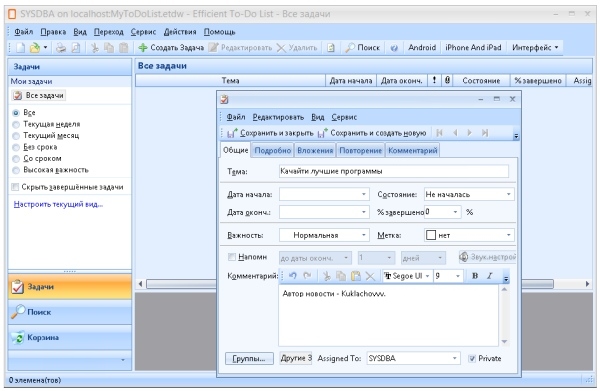Switch to the Вложения tab
The width and height of the screenshot is (600, 391).
point(315,151)
